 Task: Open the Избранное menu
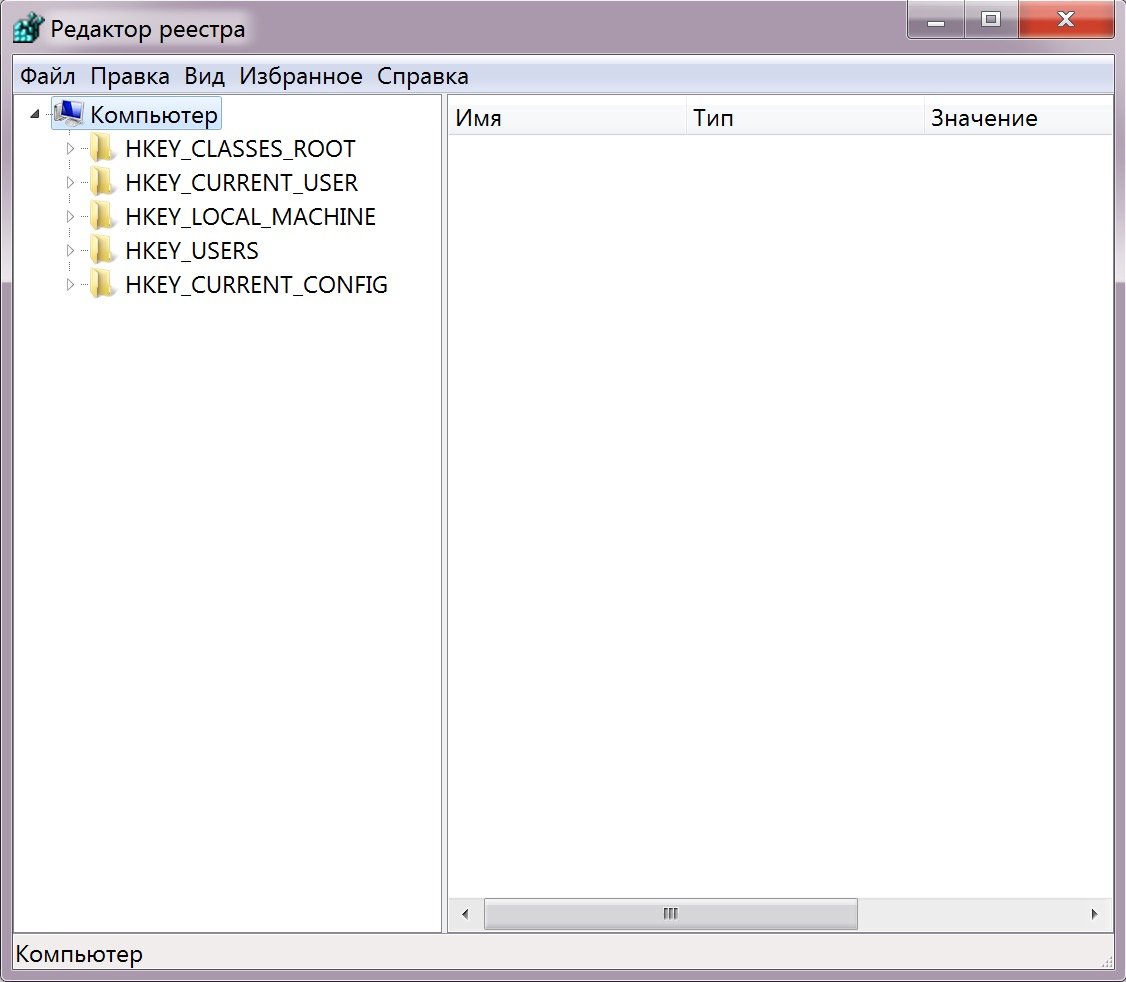tap(301, 76)
